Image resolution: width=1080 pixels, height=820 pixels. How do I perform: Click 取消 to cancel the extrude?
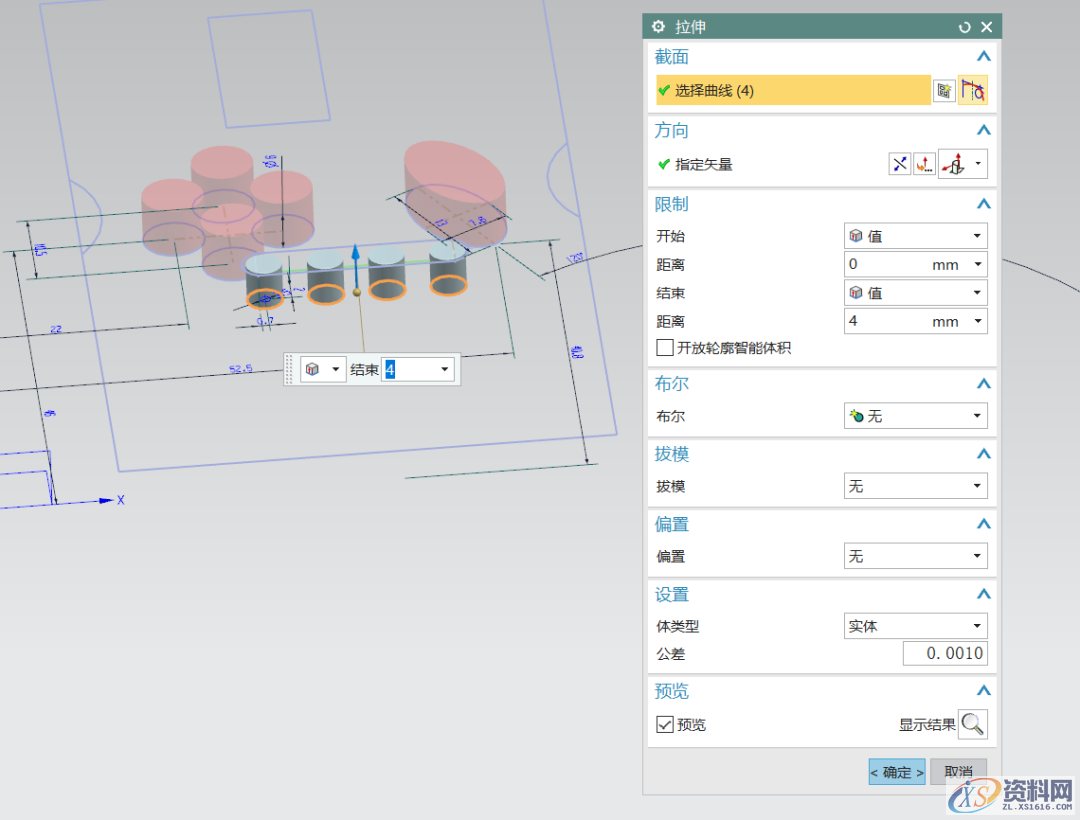[957, 771]
